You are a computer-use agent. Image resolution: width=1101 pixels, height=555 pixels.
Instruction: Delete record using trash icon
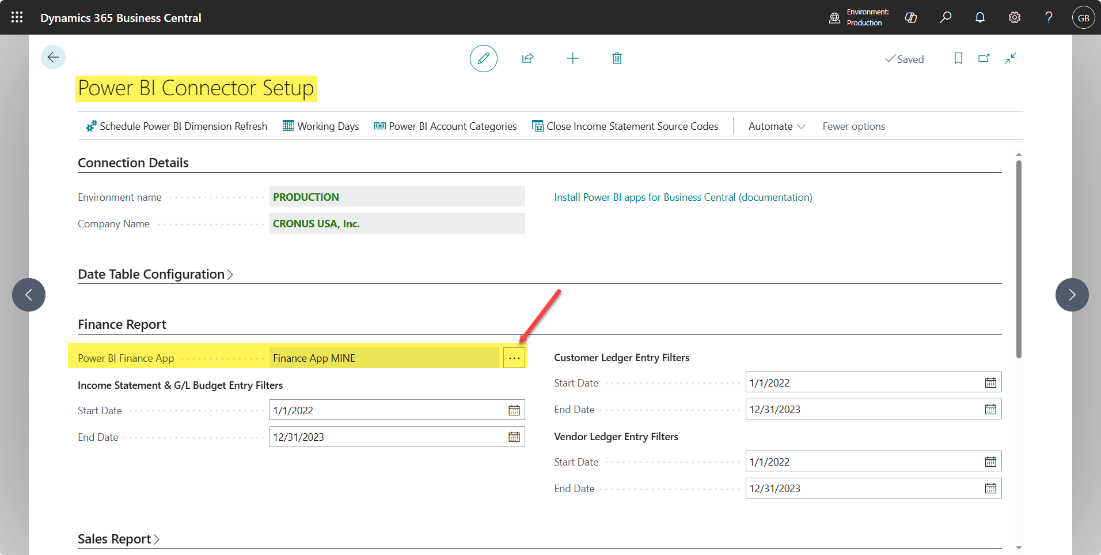click(x=617, y=58)
